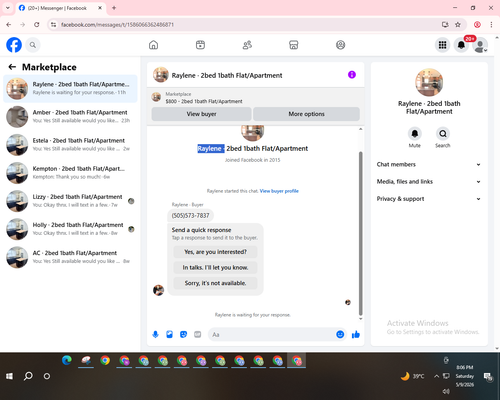This screenshot has height=400, width=500.
Task: Open the weather widget showing 39°C
Action: (x=413, y=376)
